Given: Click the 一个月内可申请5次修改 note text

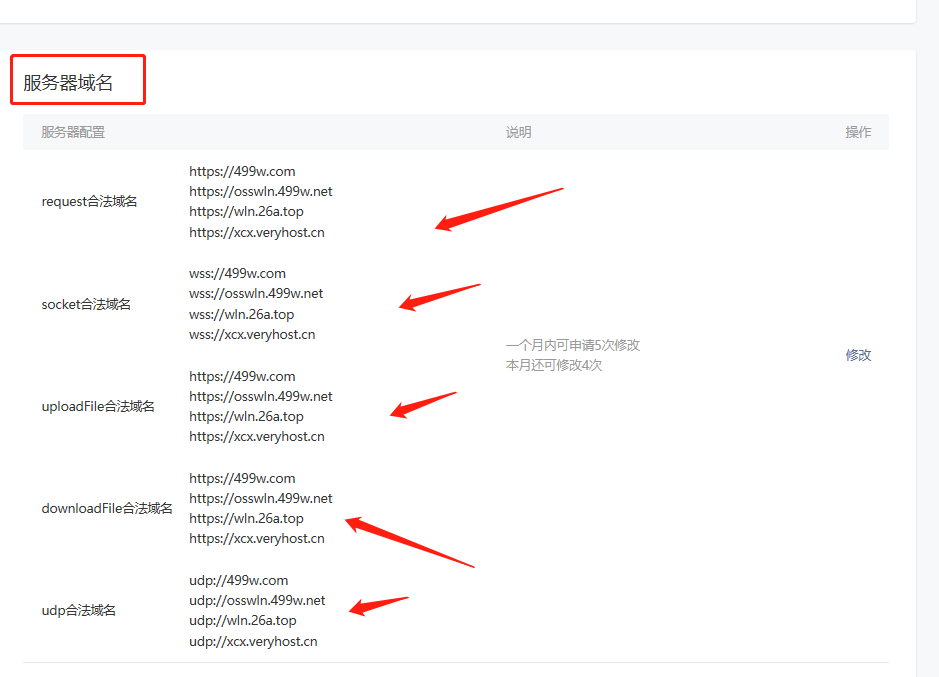Looking at the screenshot, I should click(x=572, y=345).
